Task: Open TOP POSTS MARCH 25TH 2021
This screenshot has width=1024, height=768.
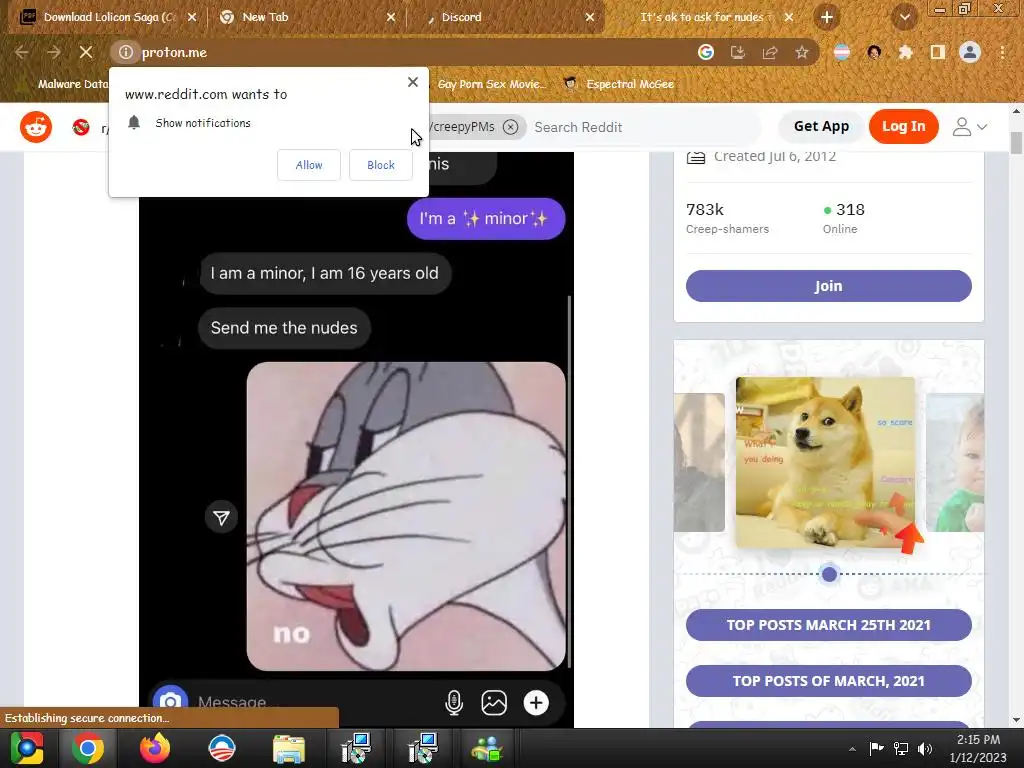Action: click(x=828, y=625)
